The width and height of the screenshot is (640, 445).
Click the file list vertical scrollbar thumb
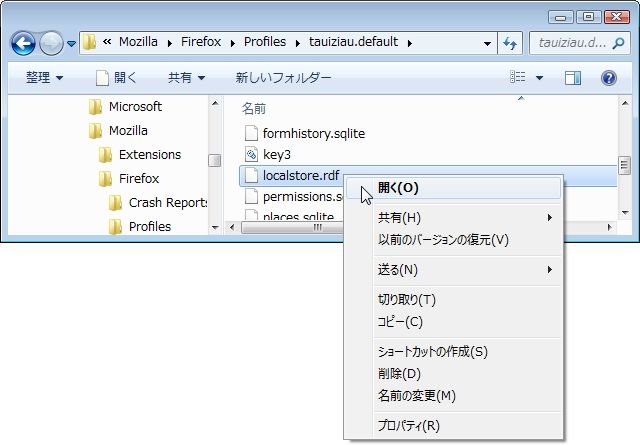pyautogui.click(x=624, y=165)
